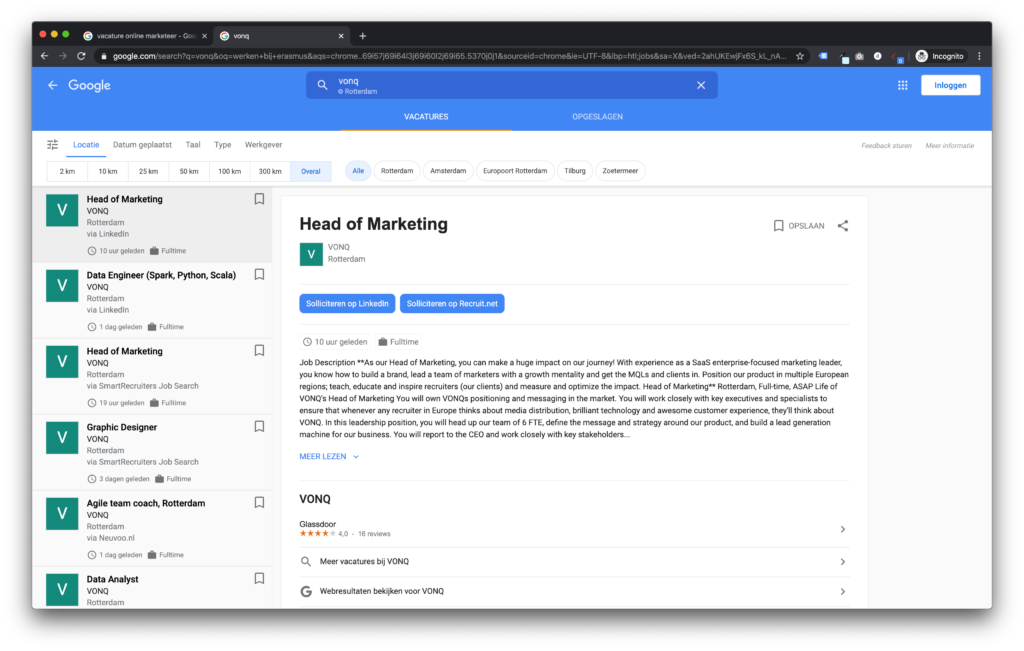Click the Incognito profile icon
The width and height of the screenshot is (1024, 651).
coord(921,56)
